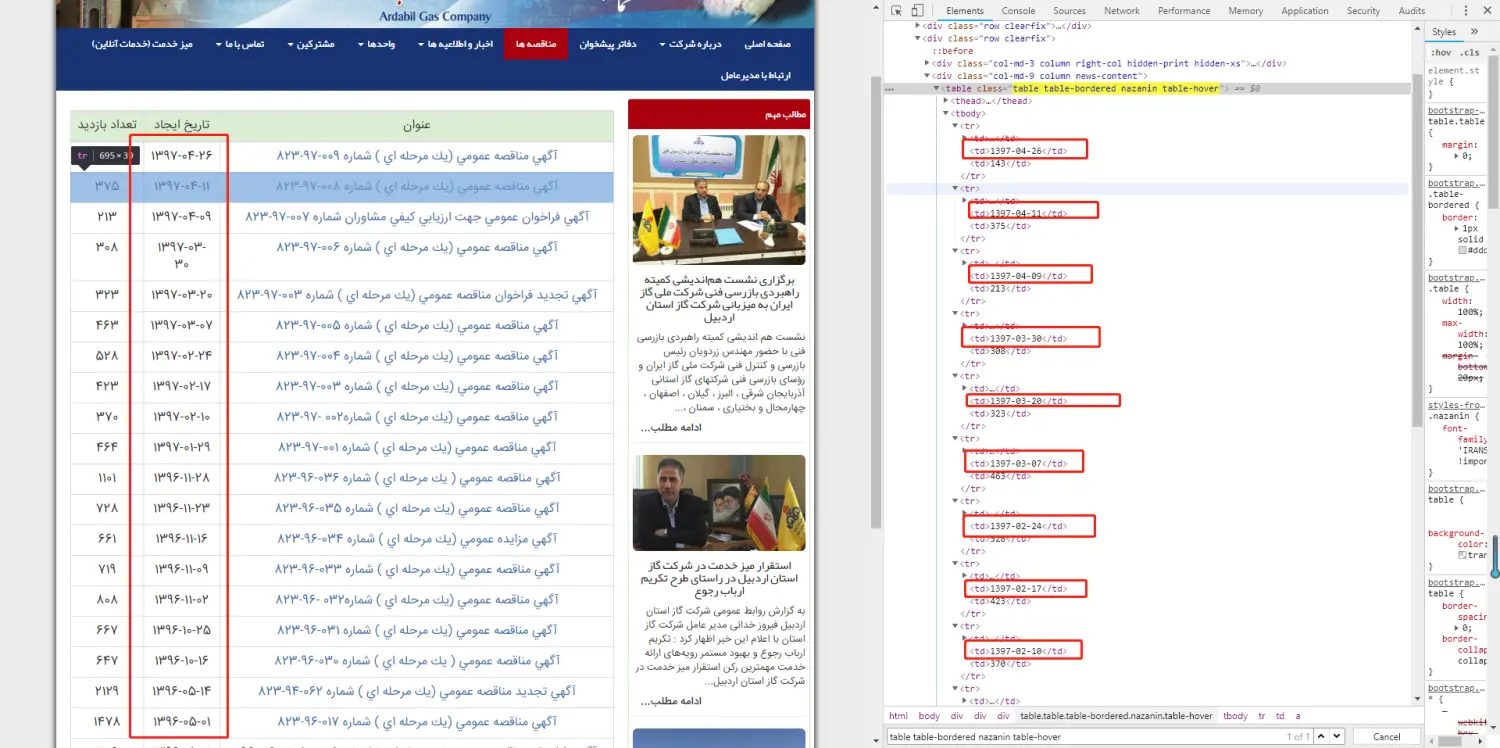Viewport: 1500px width, 748px height.
Task: Select the tbody breadcrumb item
Action: coord(1235,716)
